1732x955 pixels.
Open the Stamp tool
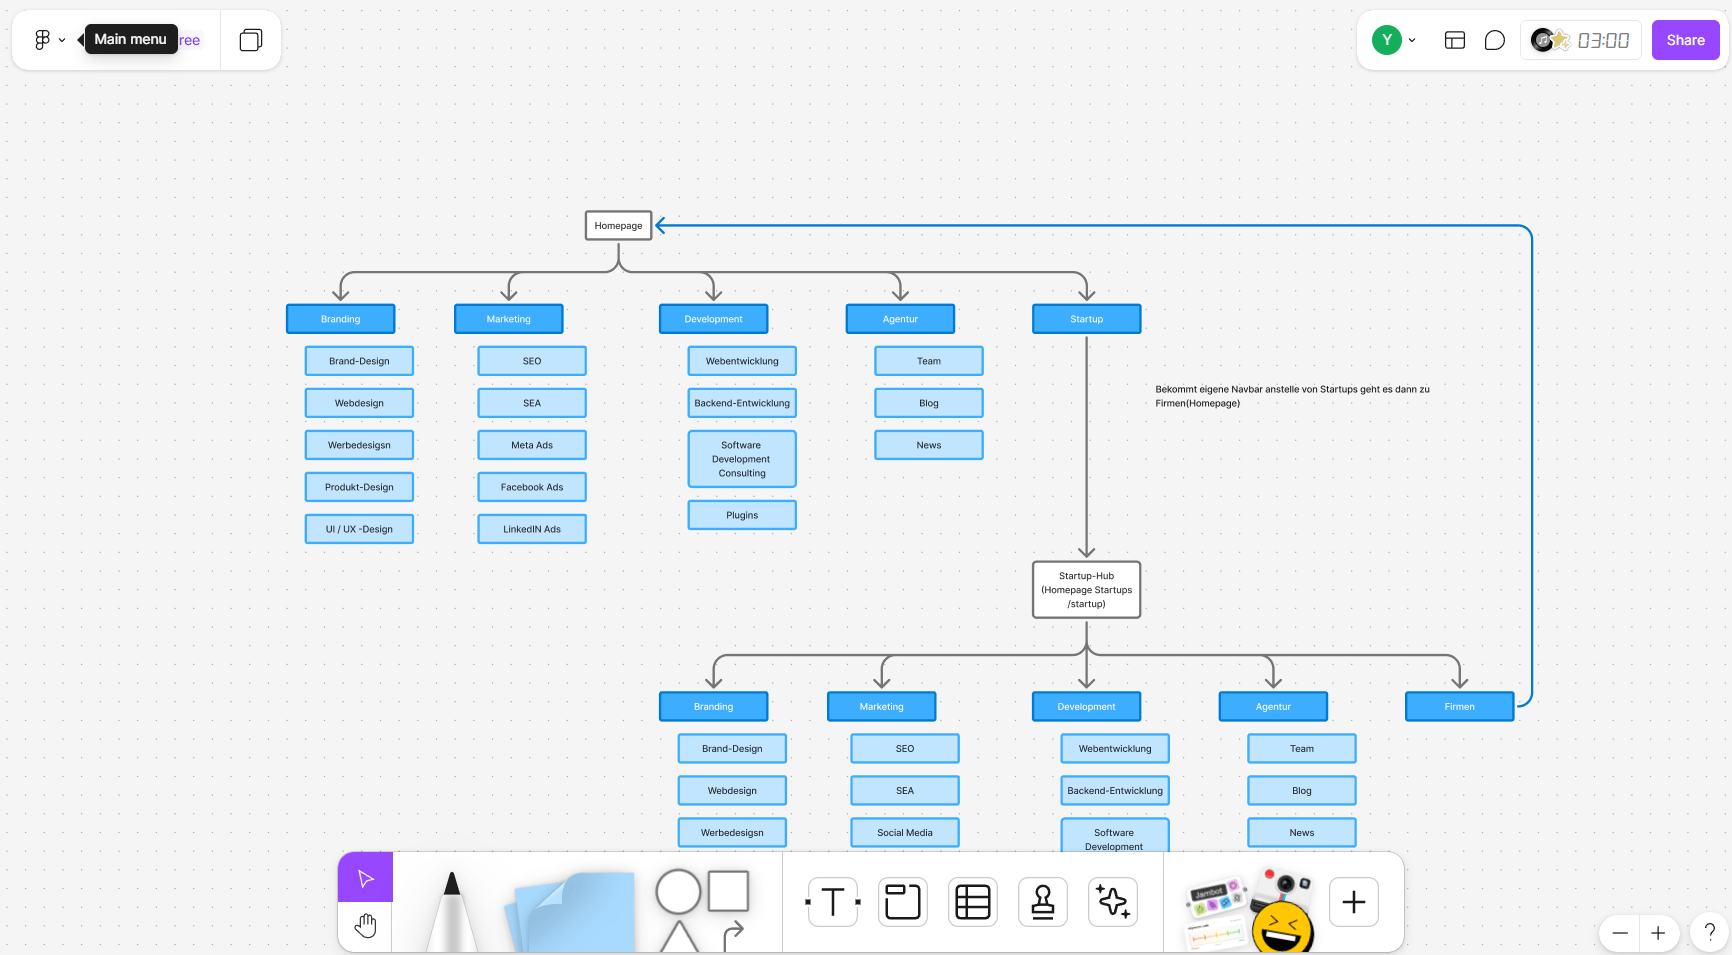(1043, 902)
